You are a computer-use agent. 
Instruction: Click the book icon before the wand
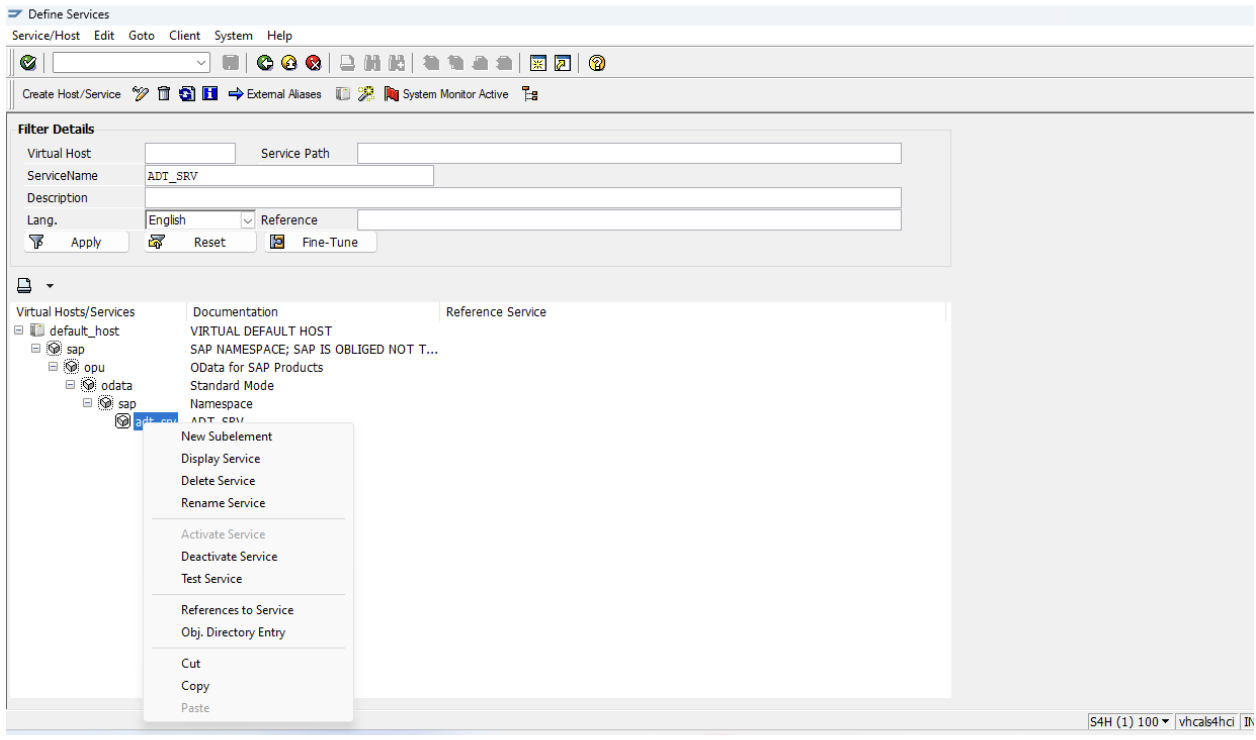[342, 94]
